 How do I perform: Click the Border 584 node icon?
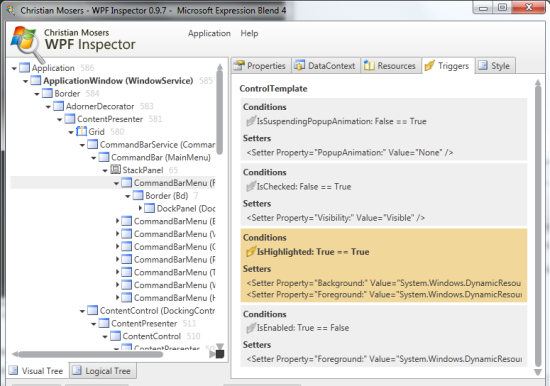(x=47, y=93)
